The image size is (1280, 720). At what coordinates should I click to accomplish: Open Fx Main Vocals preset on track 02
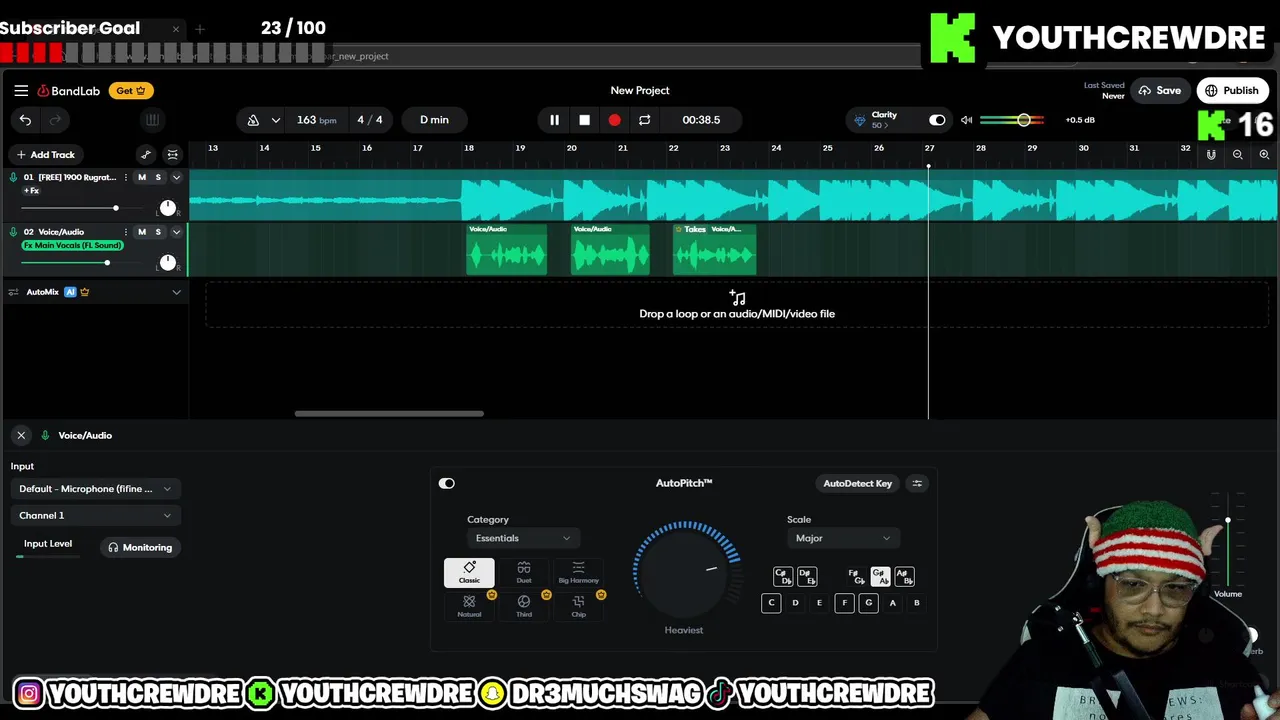click(72, 245)
